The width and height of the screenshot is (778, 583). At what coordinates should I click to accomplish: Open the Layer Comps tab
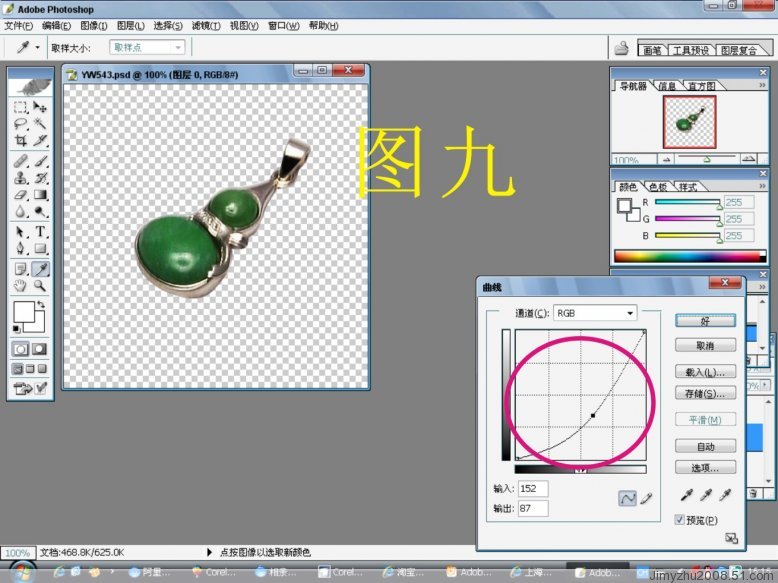(x=739, y=50)
